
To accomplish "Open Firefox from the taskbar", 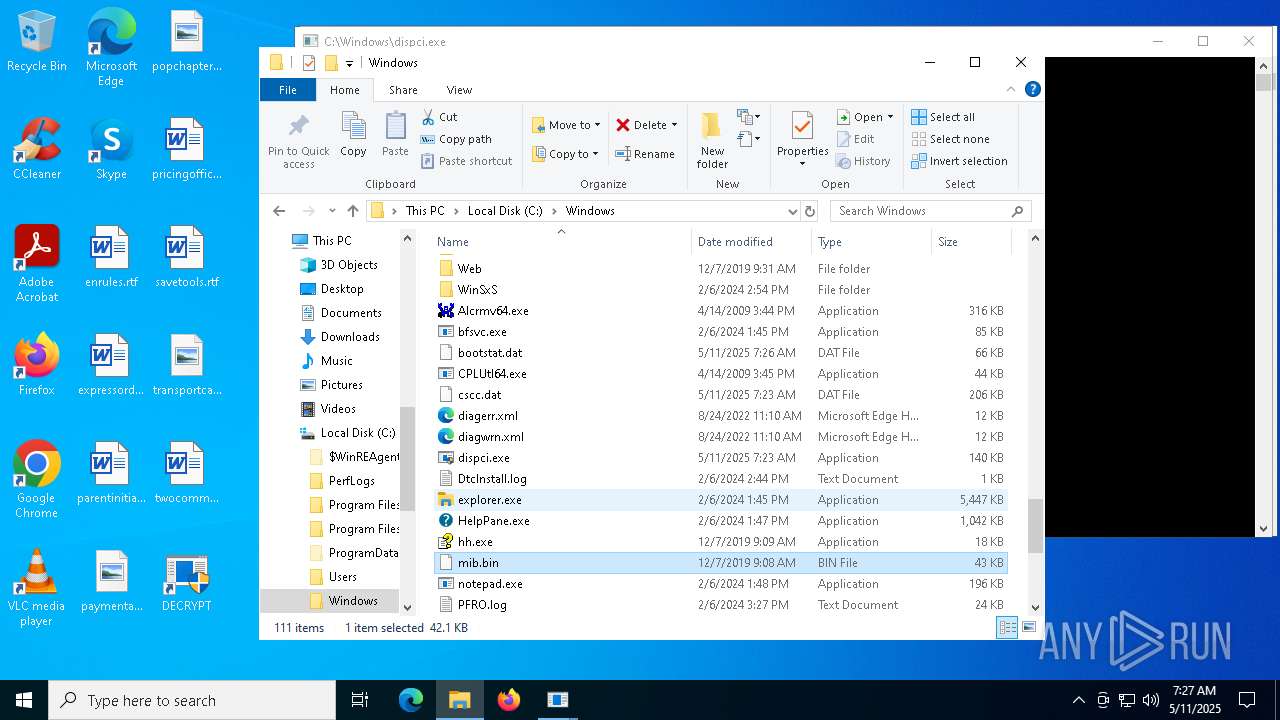I will [x=509, y=700].
